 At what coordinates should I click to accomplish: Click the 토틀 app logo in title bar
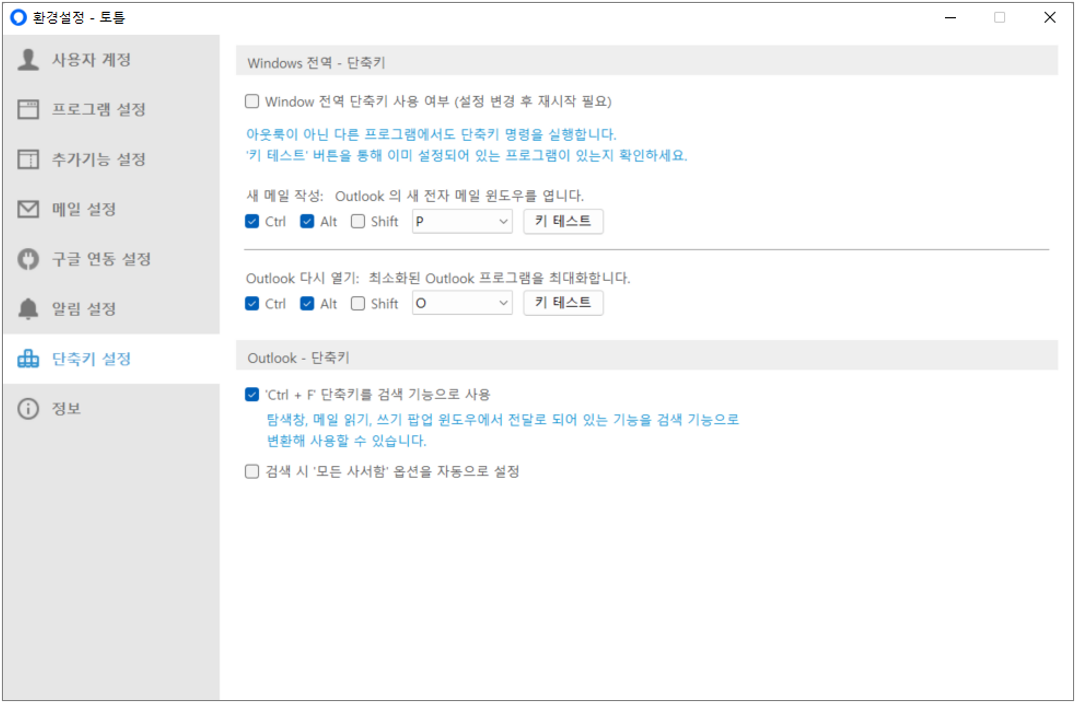[x=19, y=17]
